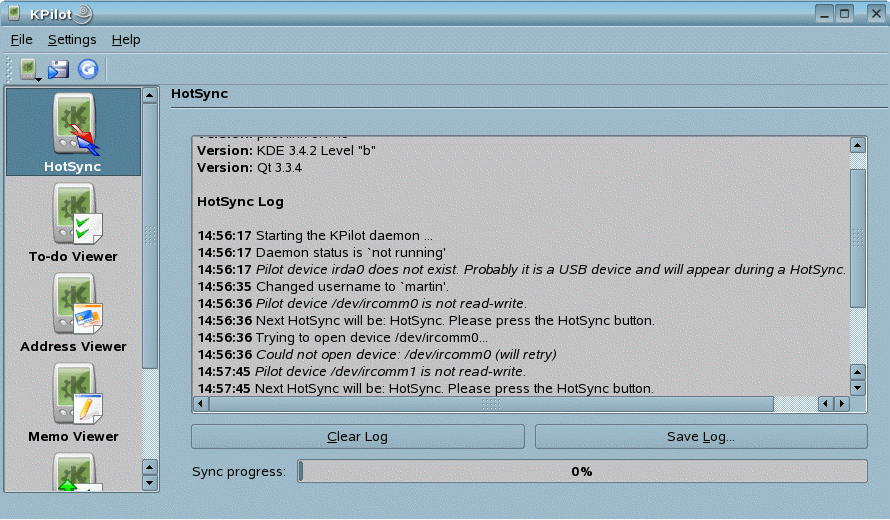Click the Clear Log button
This screenshot has width=890, height=520.
[x=358, y=437]
